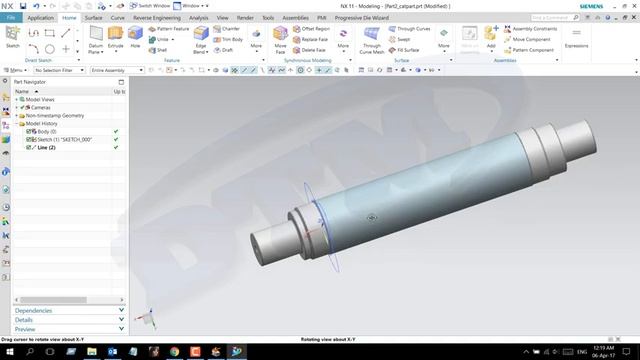The image size is (640, 360).
Task: Click Find a Command search field
Action: point(555,18)
